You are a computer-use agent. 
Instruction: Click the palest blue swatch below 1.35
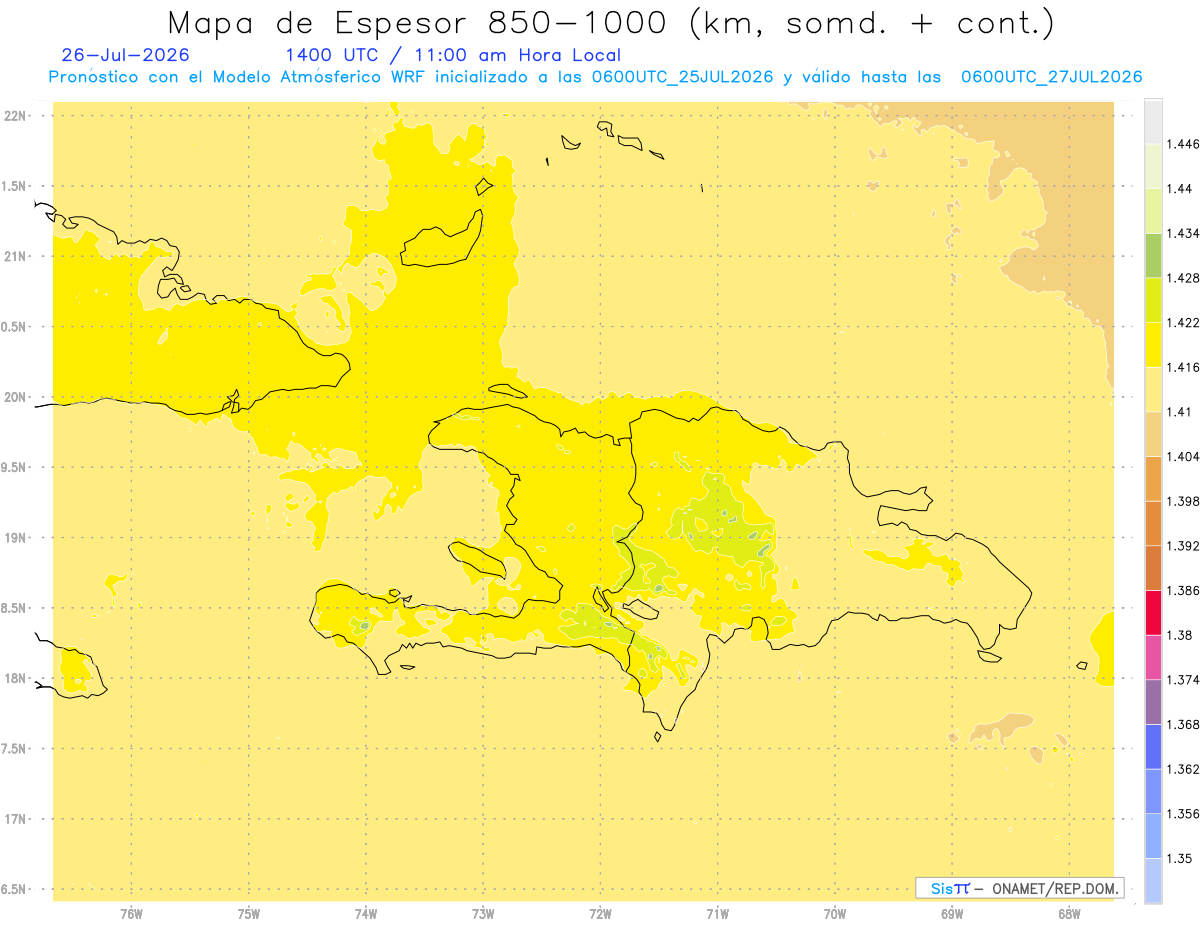coord(1154,881)
